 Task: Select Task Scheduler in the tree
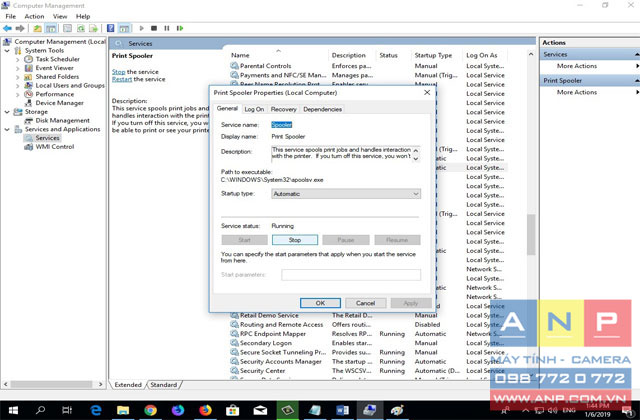coord(58,59)
